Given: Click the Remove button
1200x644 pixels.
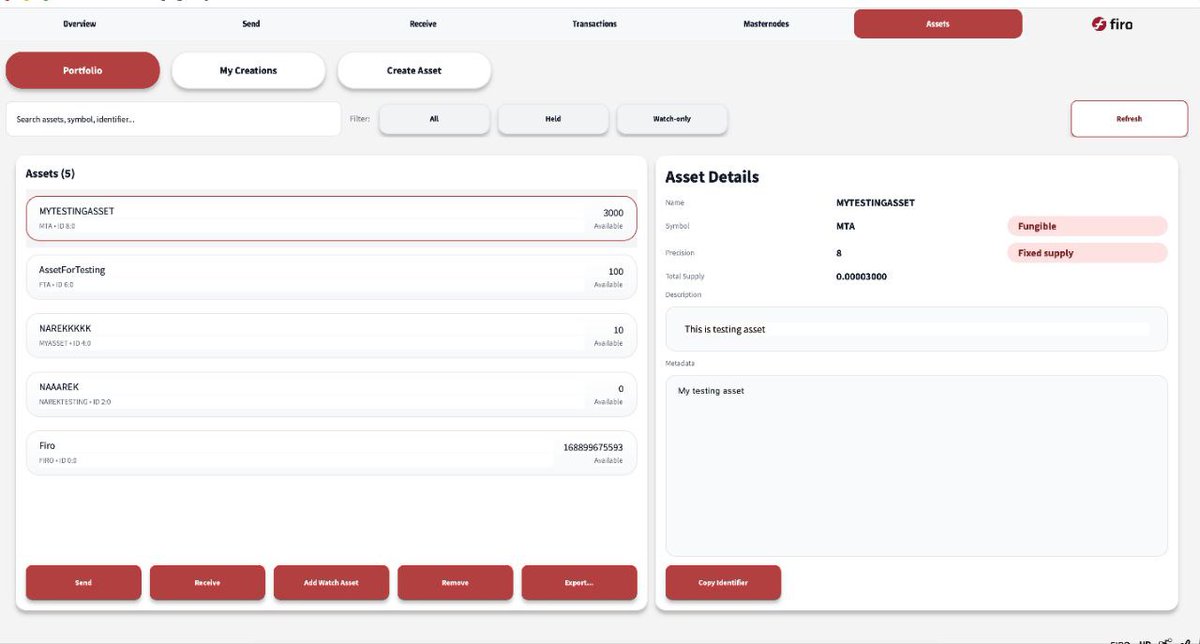Looking at the screenshot, I should [455, 583].
